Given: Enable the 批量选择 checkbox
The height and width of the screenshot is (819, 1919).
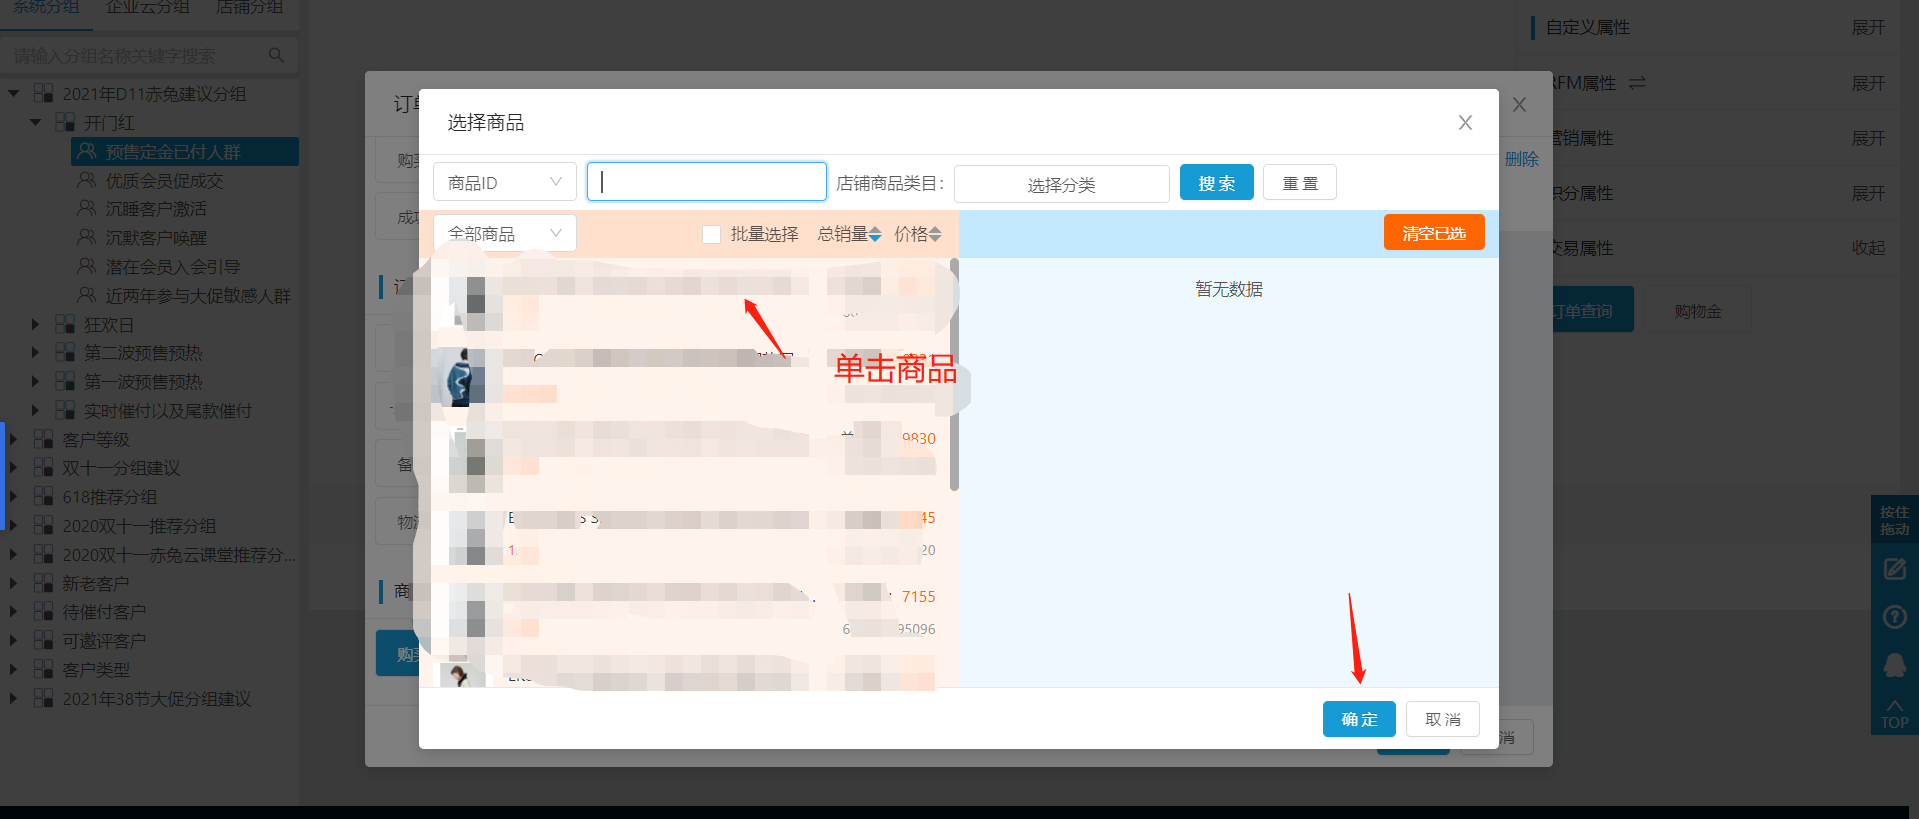Looking at the screenshot, I should coord(711,234).
